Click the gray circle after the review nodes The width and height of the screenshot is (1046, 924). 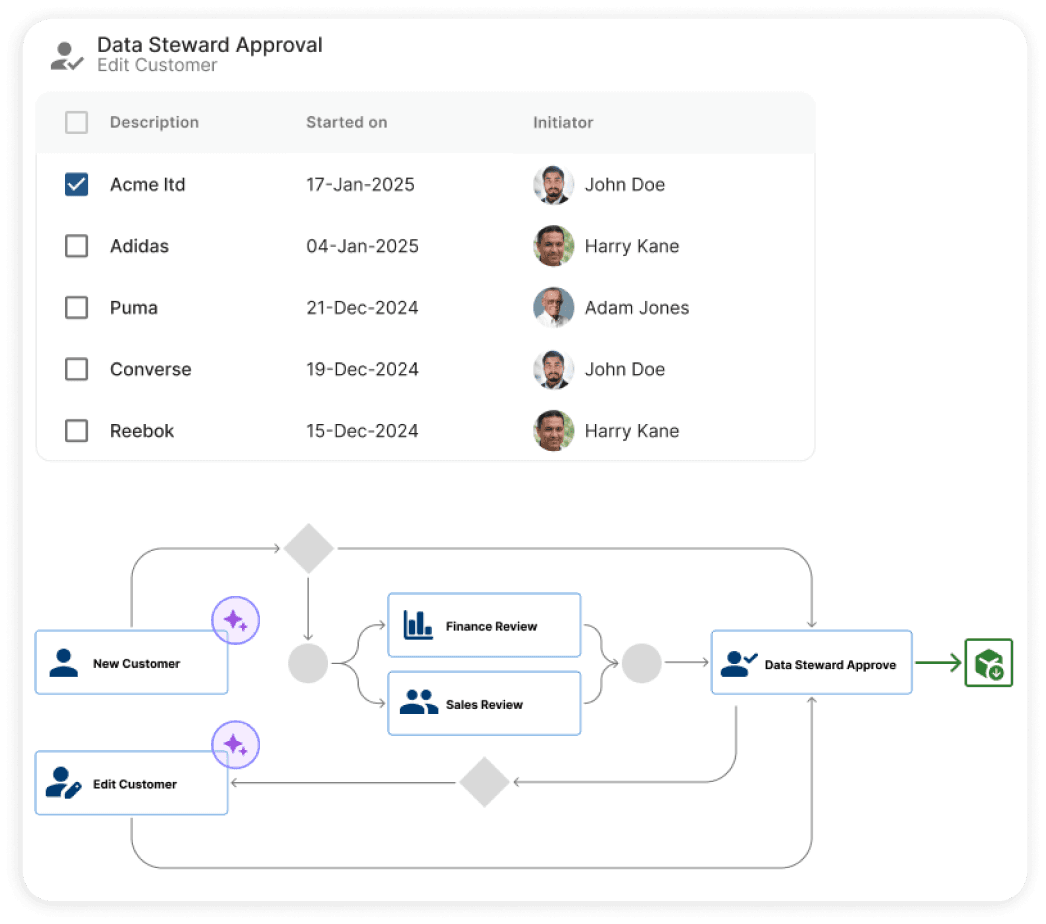pyautogui.click(x=642, y=663)
